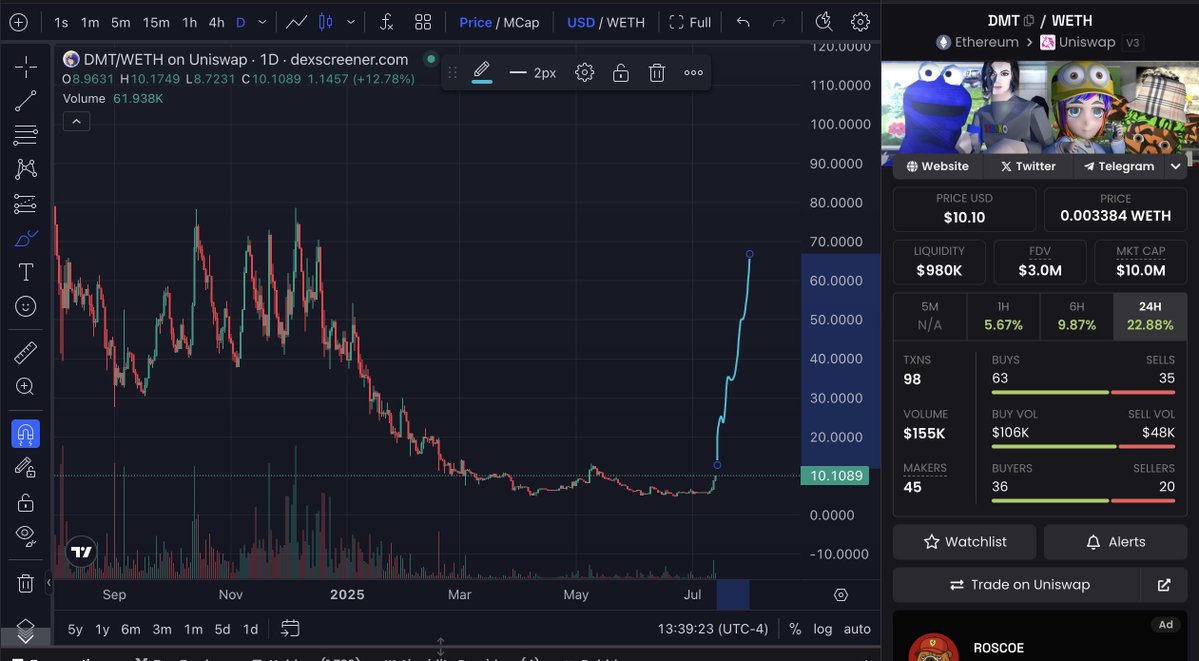1199x661 pixels.
Task: Click the redo arrow
Action: [779, 22]
